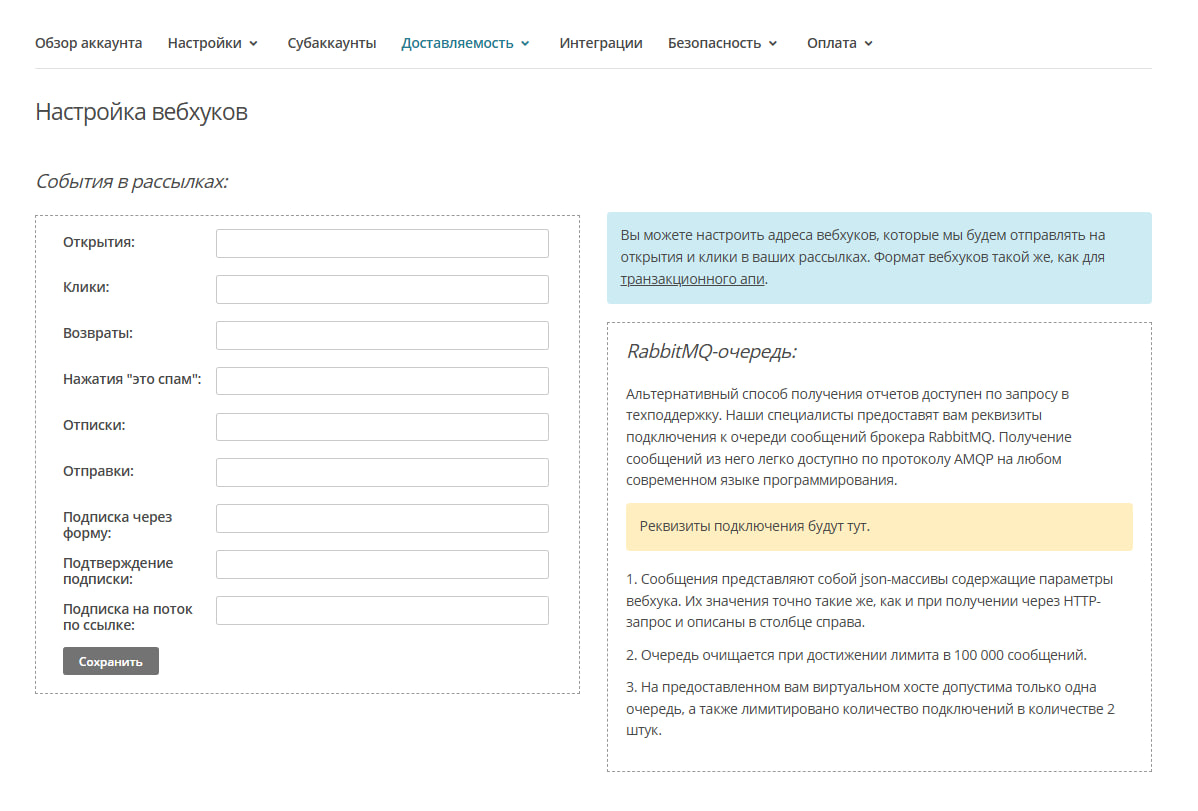Select the Возвраты input field
The width and height of the screenshot is (1198, 811).
click(382, 335)
